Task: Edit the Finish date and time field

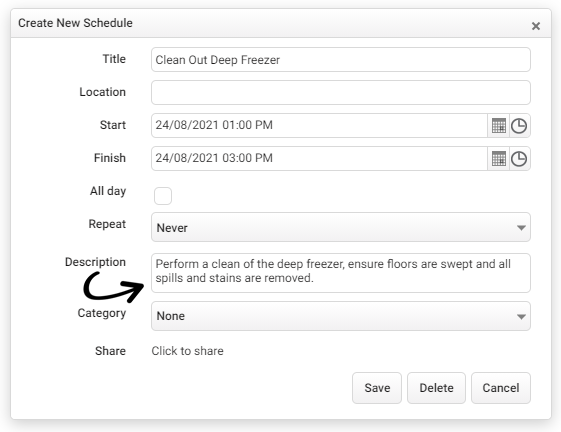Action: pos(319,159)
